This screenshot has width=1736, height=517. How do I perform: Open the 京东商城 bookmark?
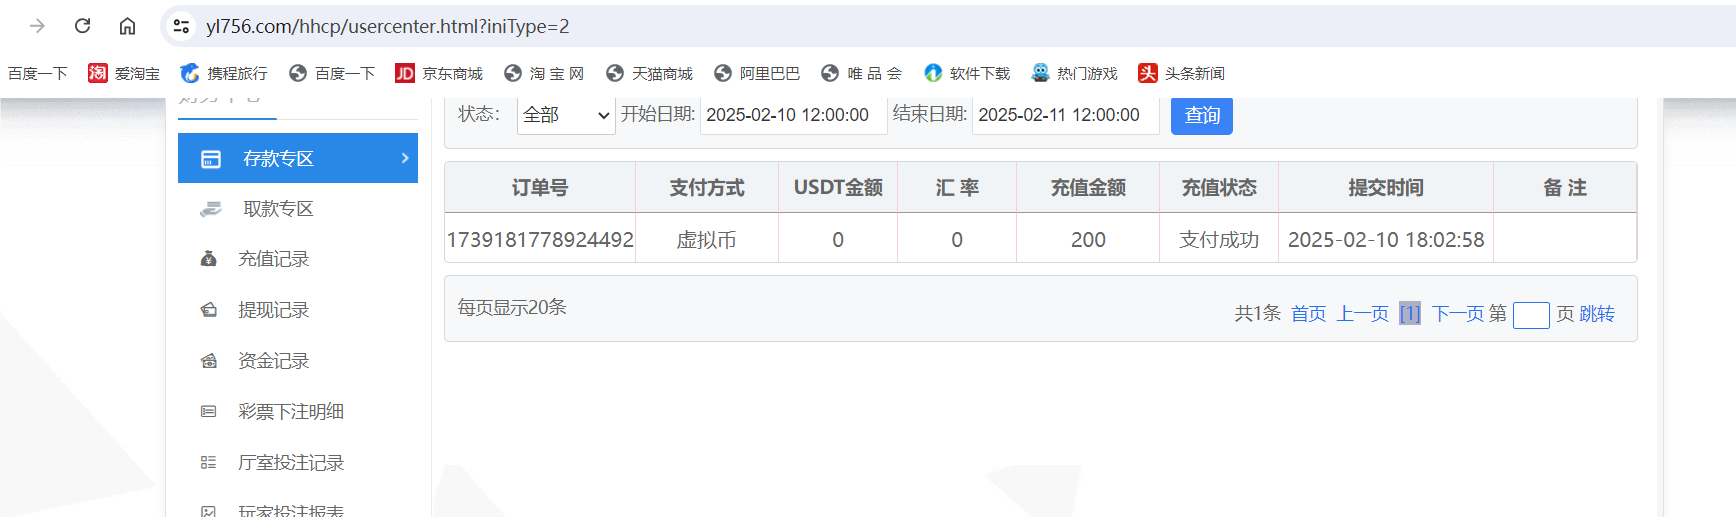(439, 73)
